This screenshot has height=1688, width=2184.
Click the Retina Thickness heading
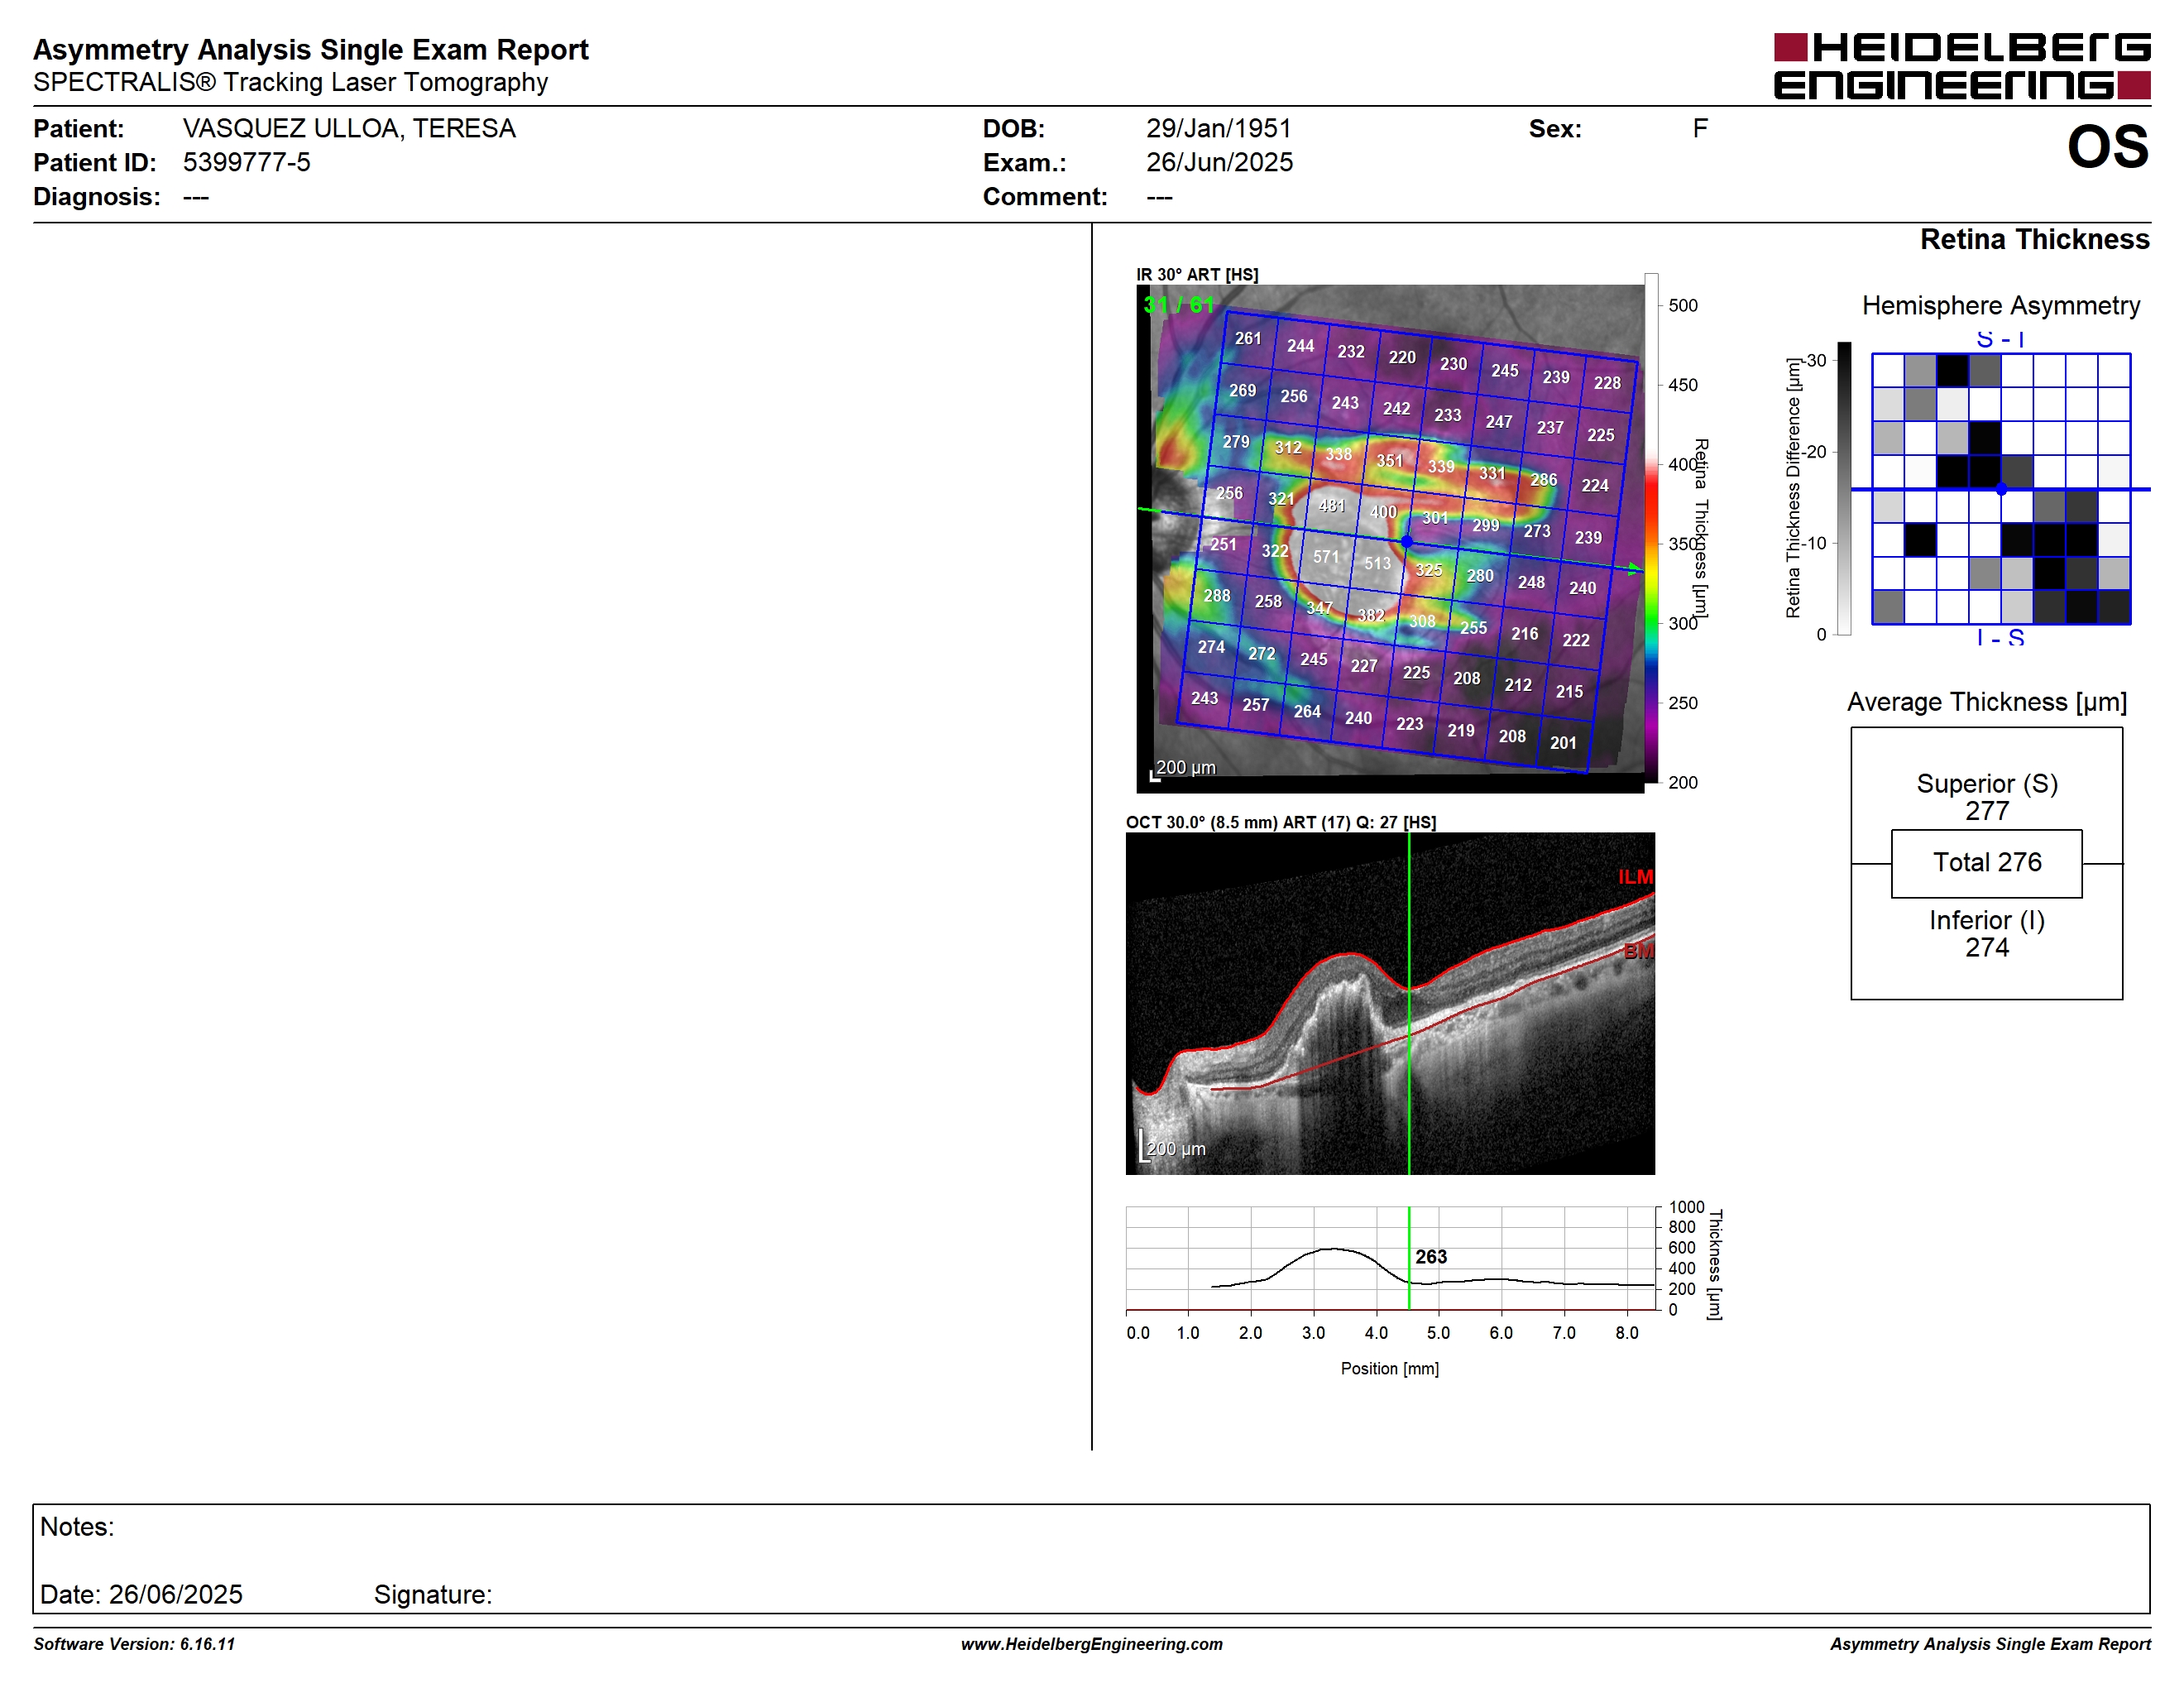2034,239
